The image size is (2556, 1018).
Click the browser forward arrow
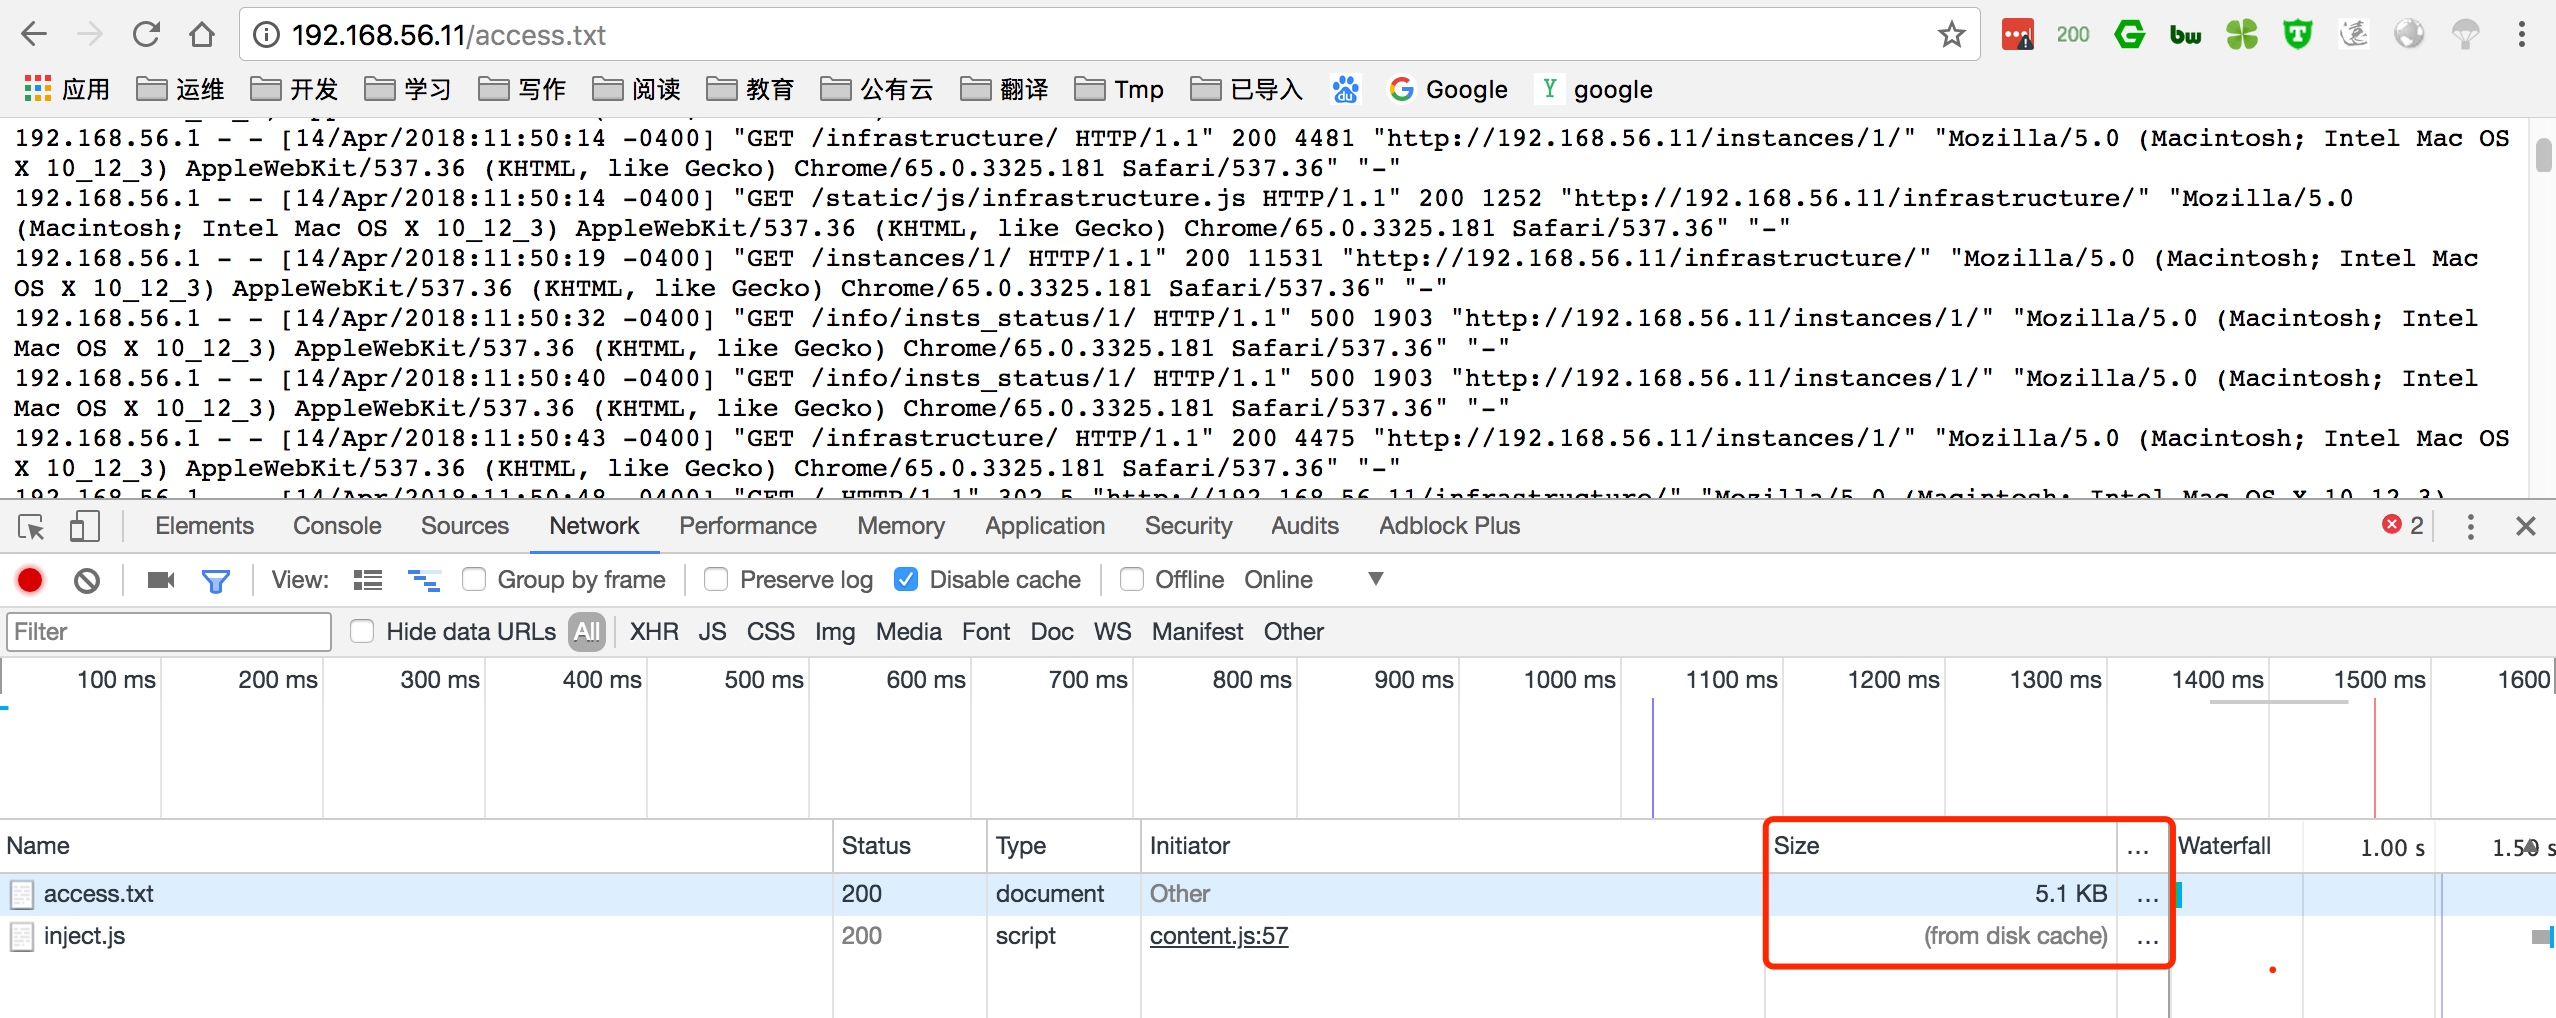(x=90, y=35)
